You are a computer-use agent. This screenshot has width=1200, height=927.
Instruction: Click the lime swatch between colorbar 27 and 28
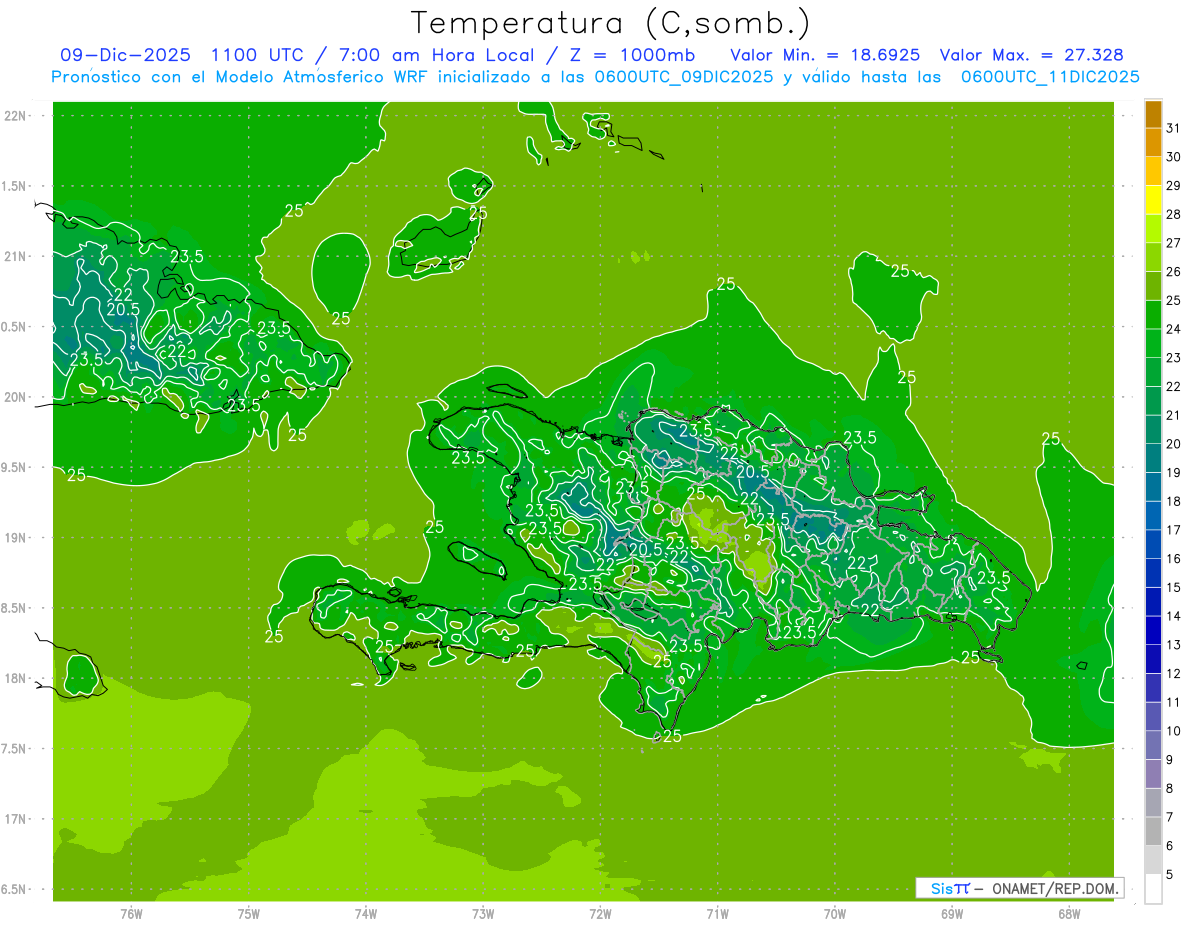[1153, 228]
